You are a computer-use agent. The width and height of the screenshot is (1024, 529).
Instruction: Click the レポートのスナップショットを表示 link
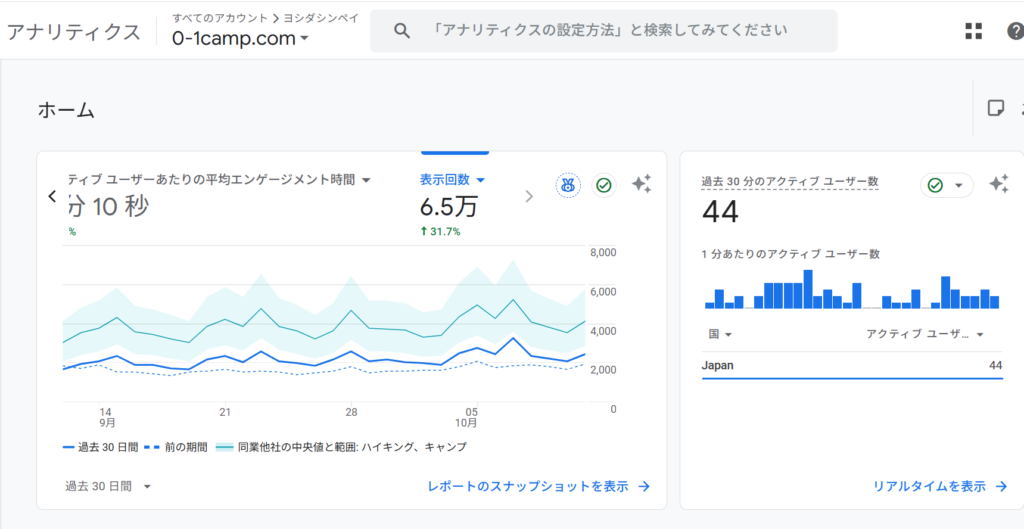pyautogui.click(x=539, y=487)
